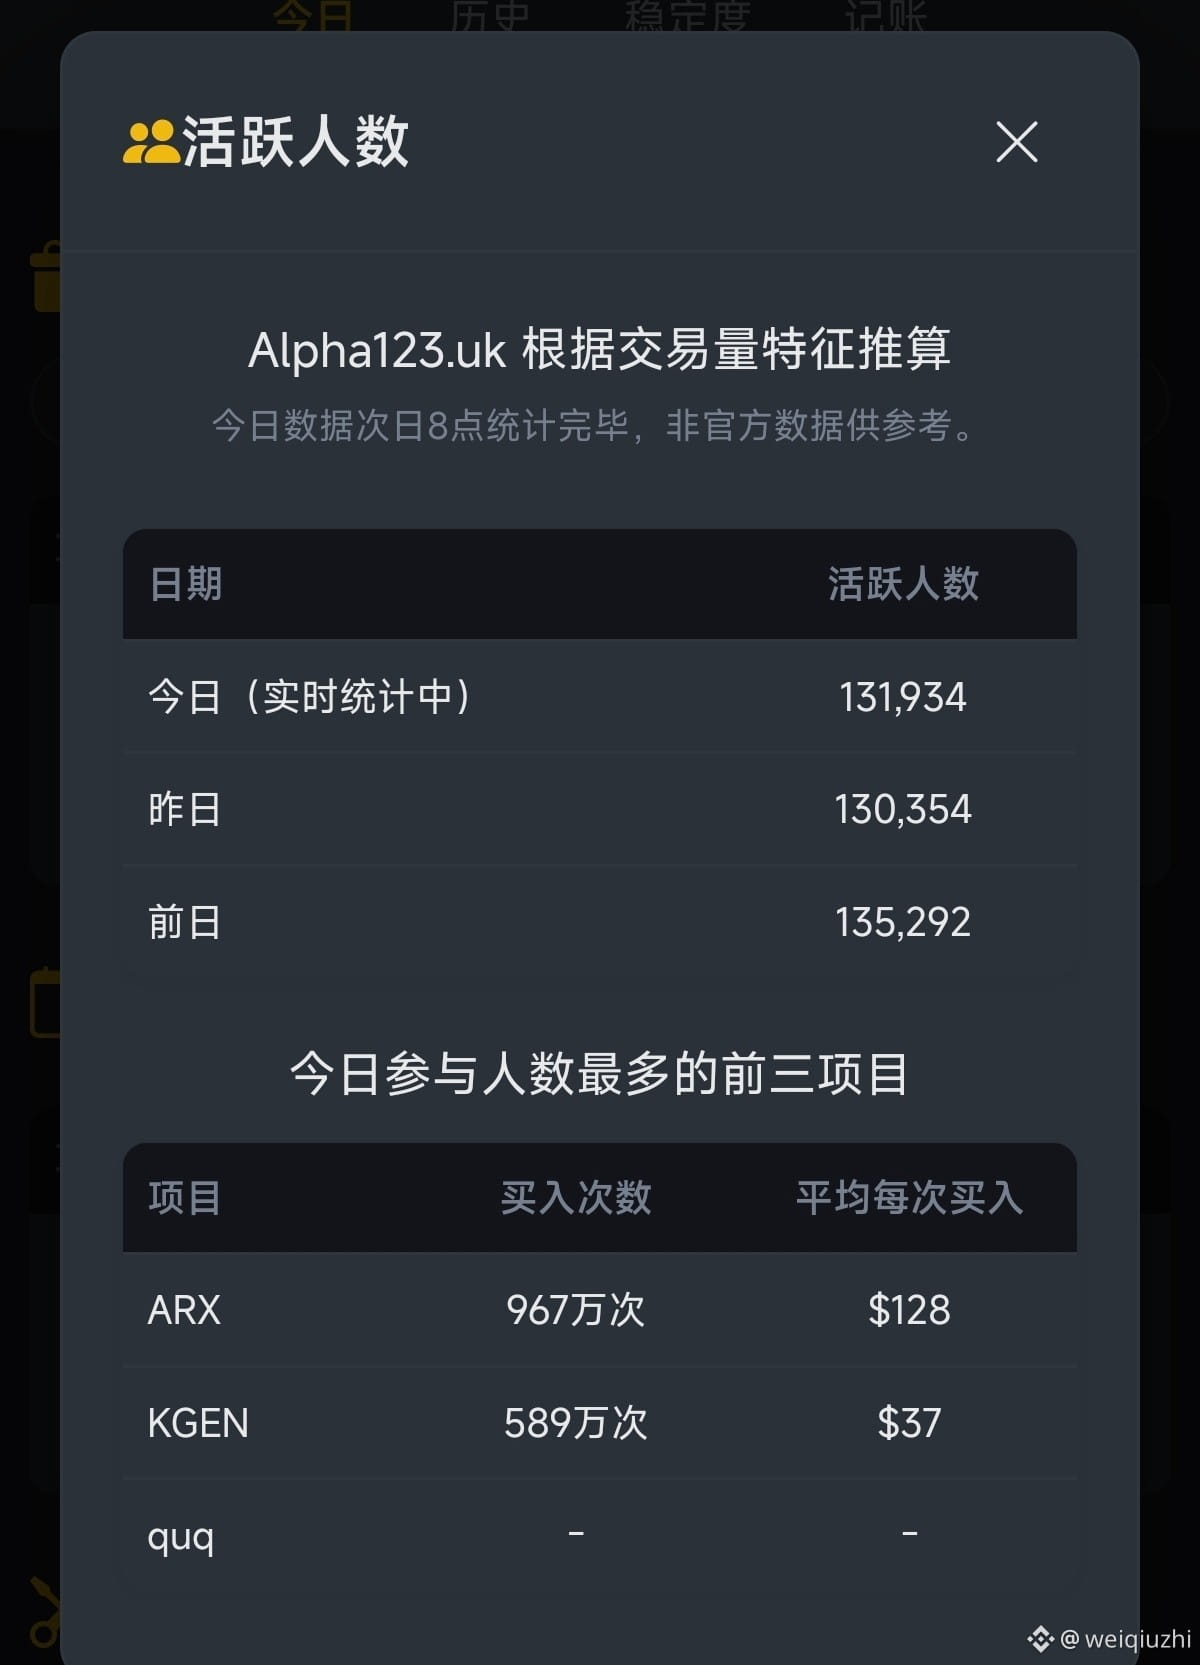Select the 昨日 row with 130,354
The height and width of the screenshot is (1665, 1200).
pyautogui.click(x=600, y=809)
